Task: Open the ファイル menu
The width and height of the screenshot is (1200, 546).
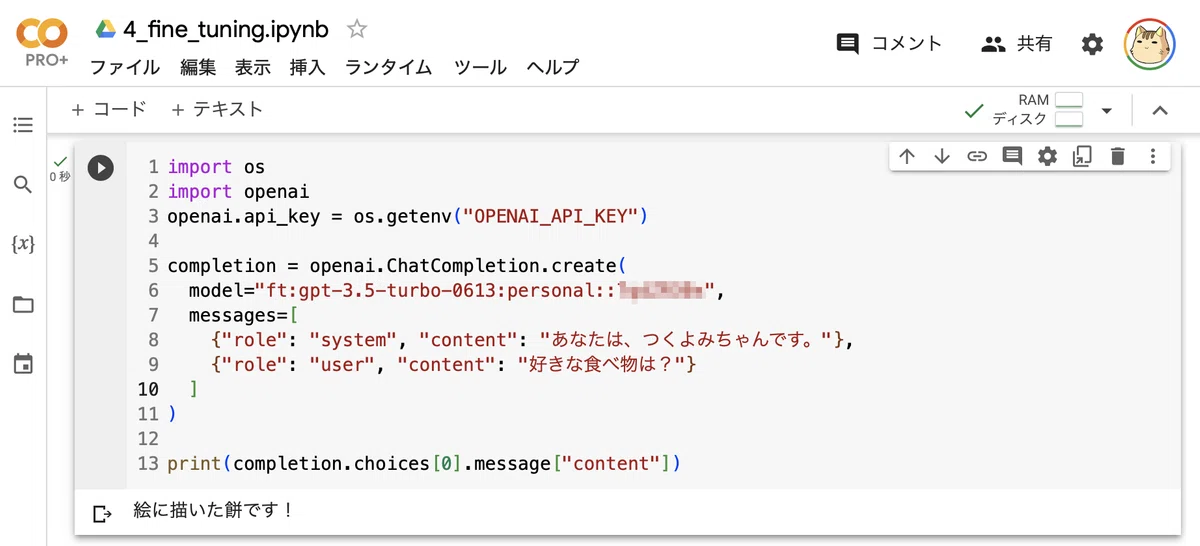Action: [125, 67]
